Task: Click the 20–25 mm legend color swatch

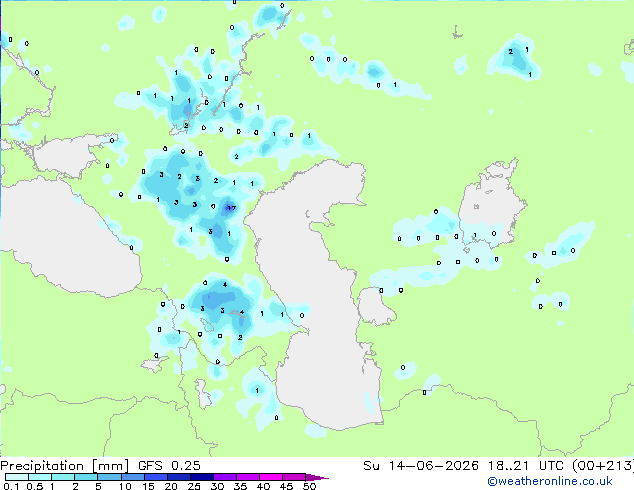Action: (178, 477)
